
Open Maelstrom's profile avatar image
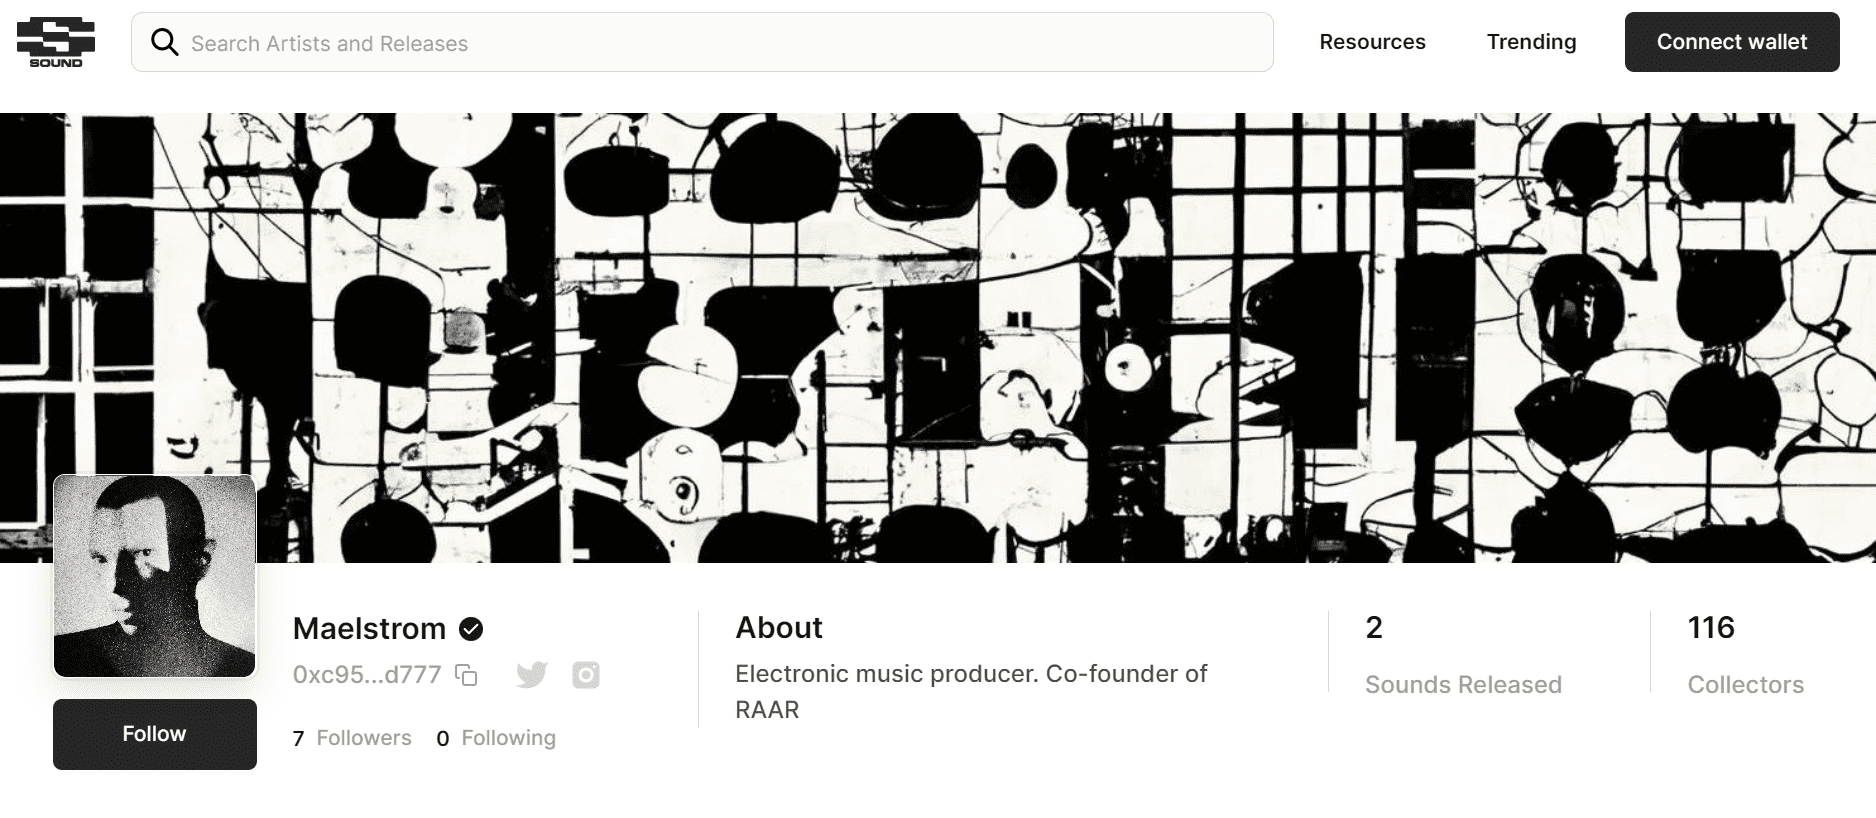(x=155, y=576)
